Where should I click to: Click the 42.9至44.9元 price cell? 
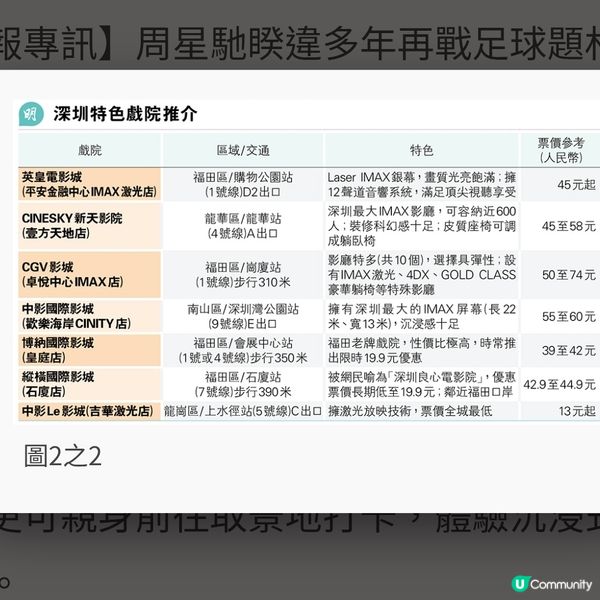pyautogui.click(x=561, y=384)
